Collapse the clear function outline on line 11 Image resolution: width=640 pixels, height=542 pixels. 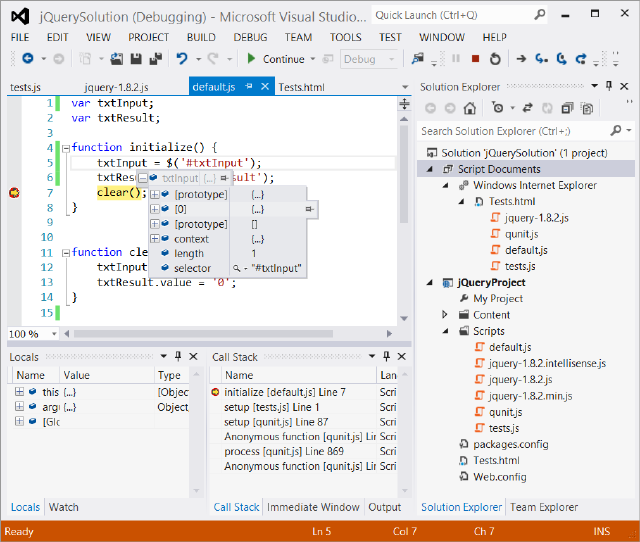click(x=66, y=253)
